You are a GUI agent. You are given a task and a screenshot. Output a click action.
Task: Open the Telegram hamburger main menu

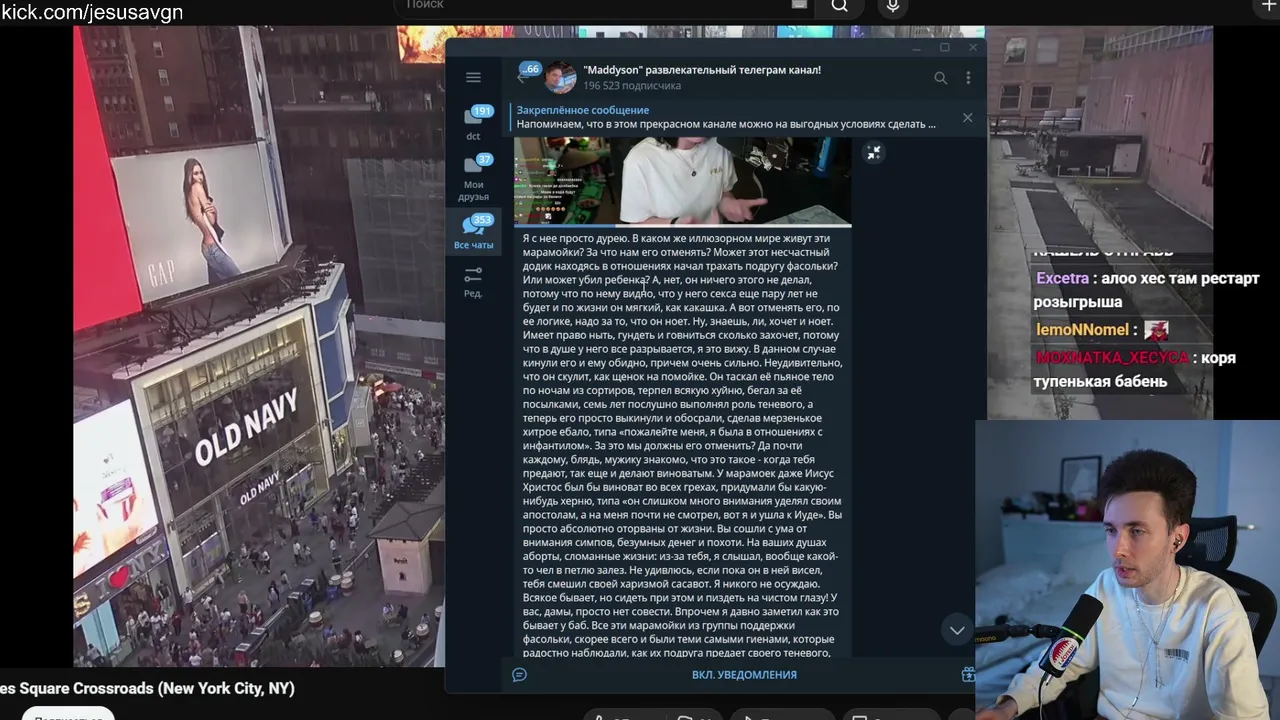[x=473, y=78]
